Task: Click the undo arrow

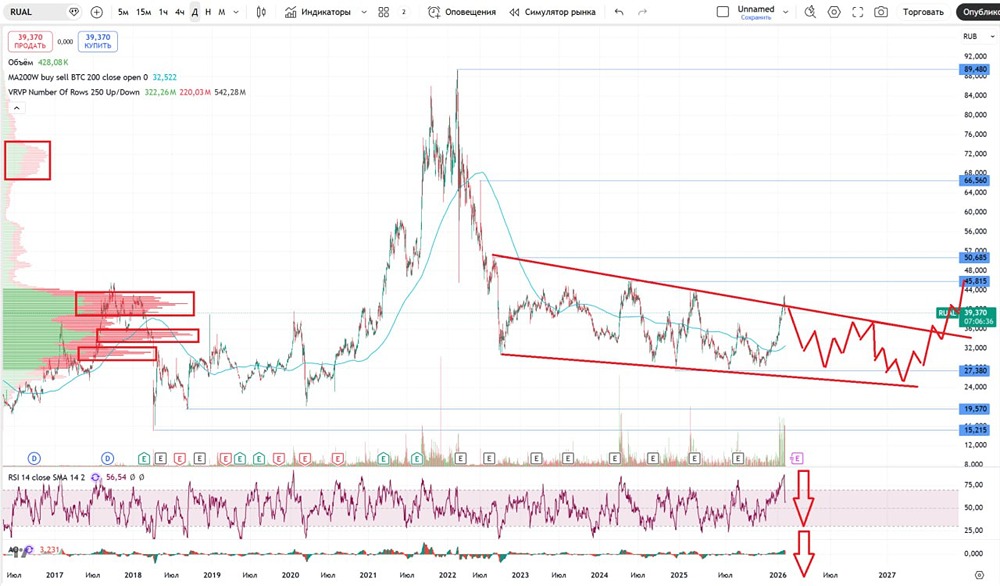Action: 619,11
